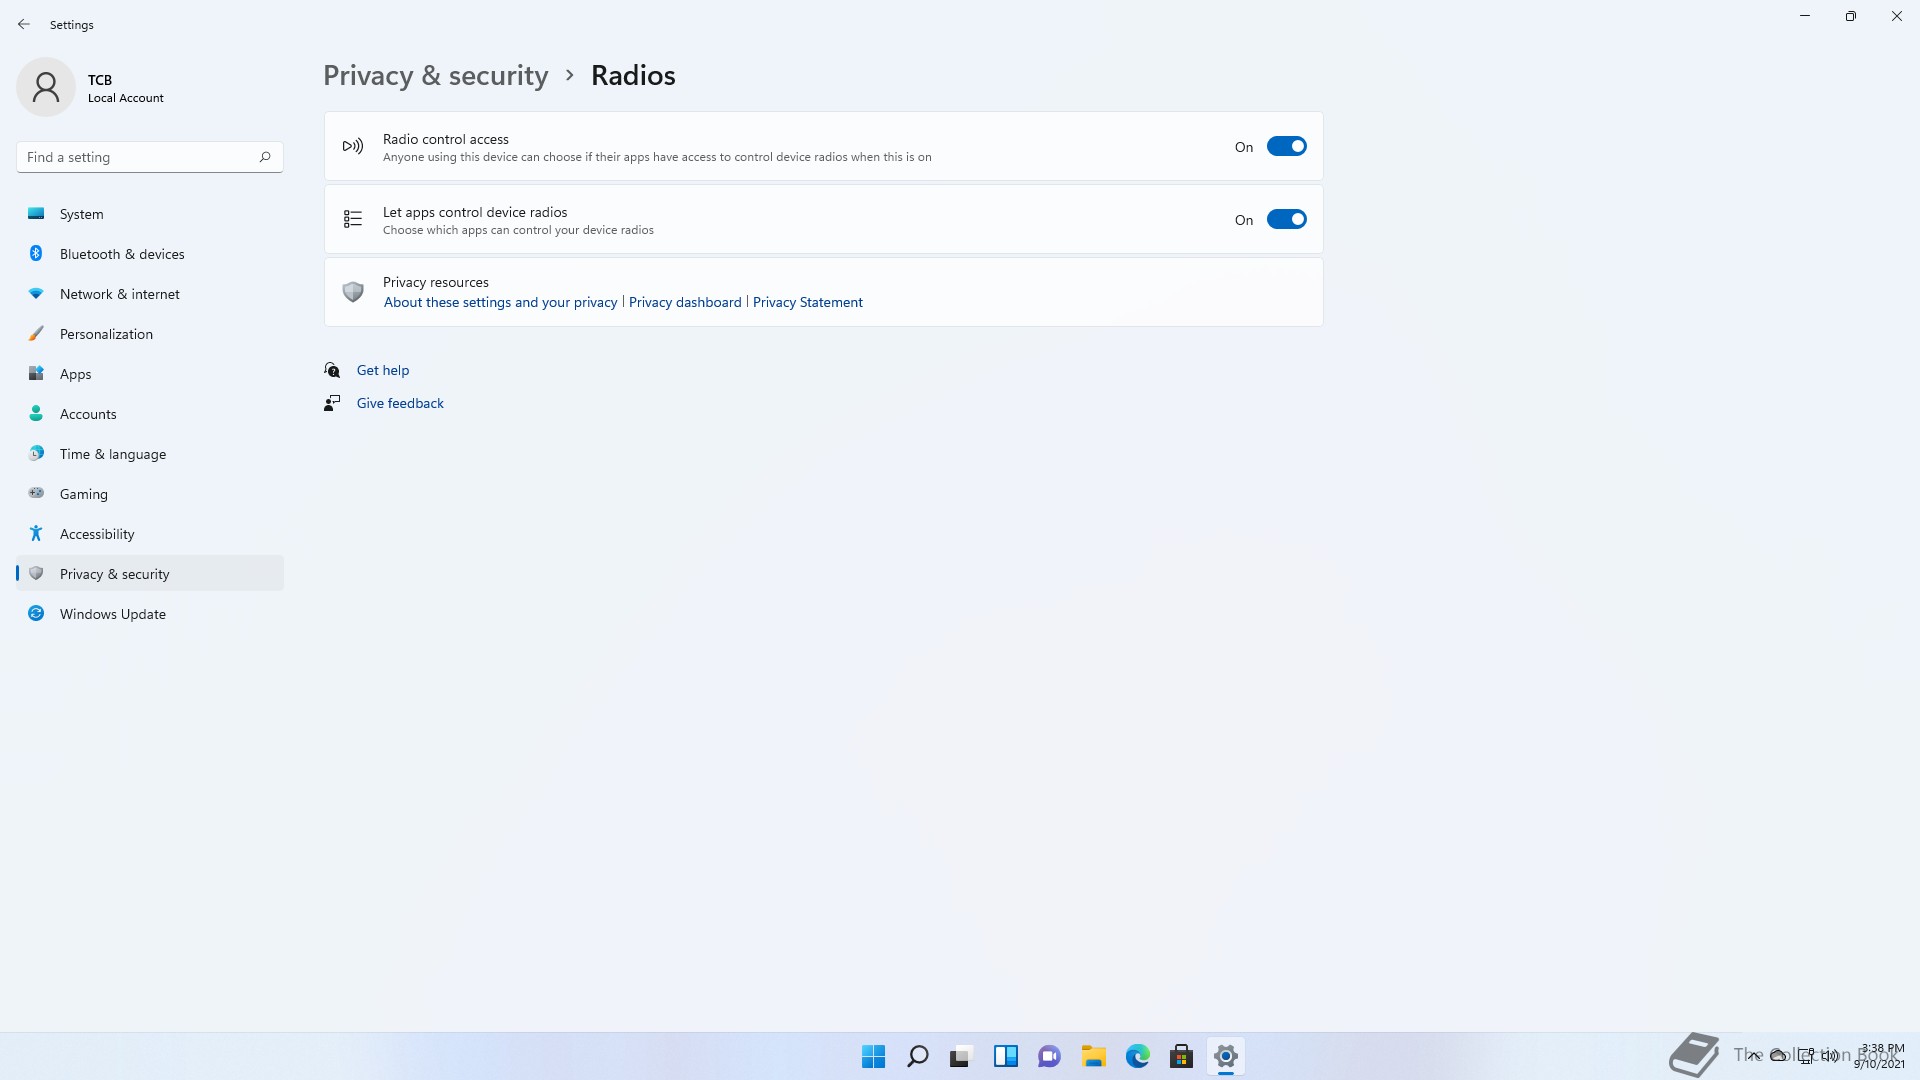1920x1080 pixels.
Task: Click the search magnifier in Find a setting
Action: tap(265, 157)
